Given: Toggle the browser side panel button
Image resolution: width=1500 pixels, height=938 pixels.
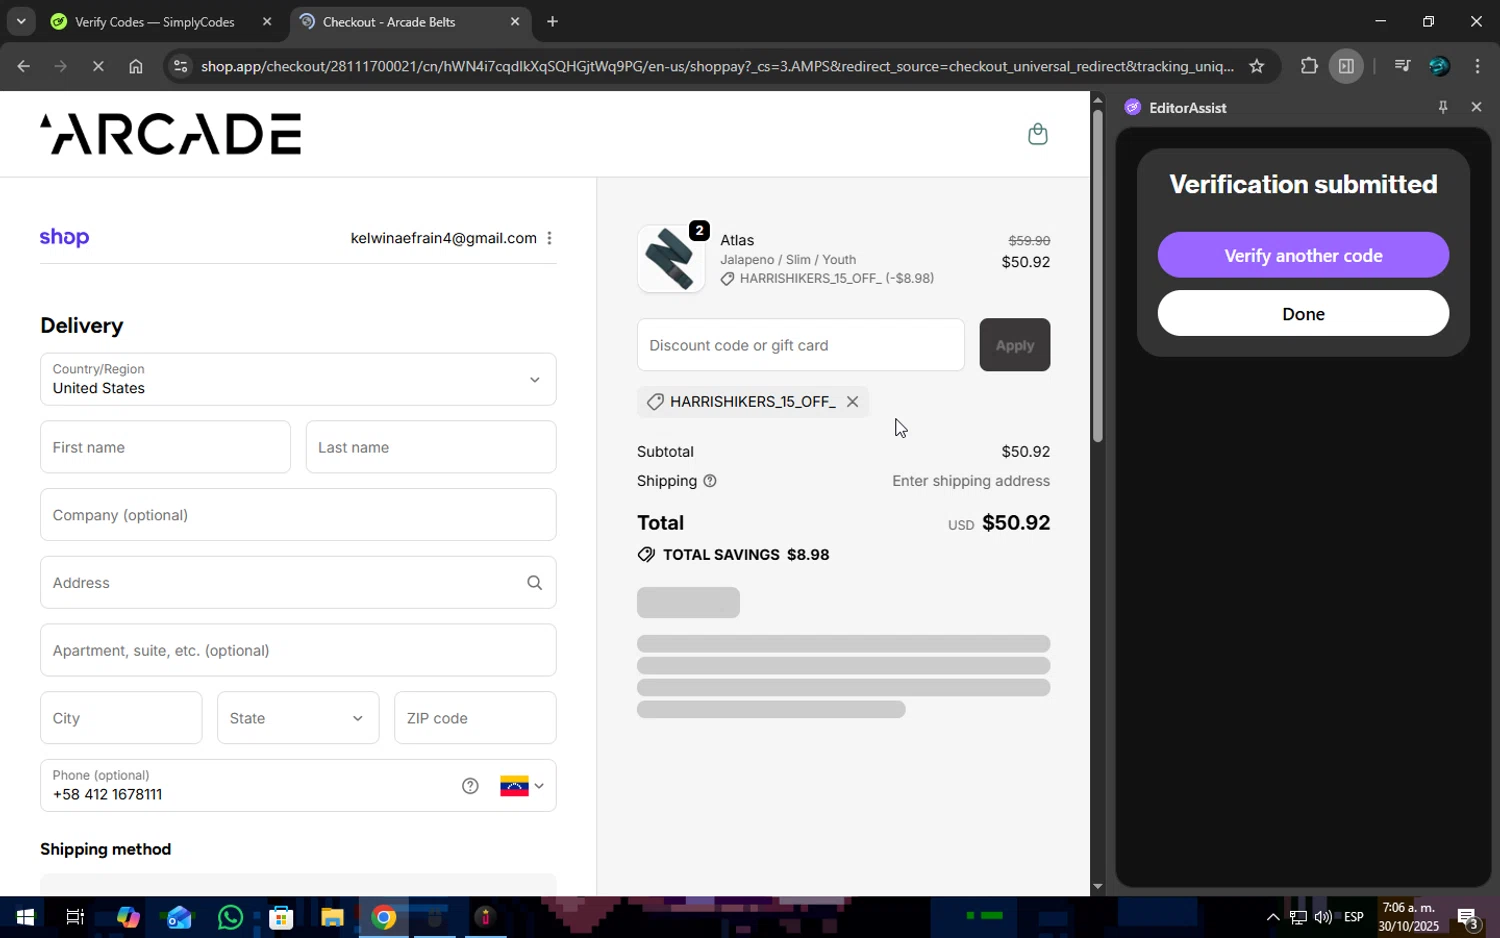Looking at the screenshot, I should tap(1346, 66).
